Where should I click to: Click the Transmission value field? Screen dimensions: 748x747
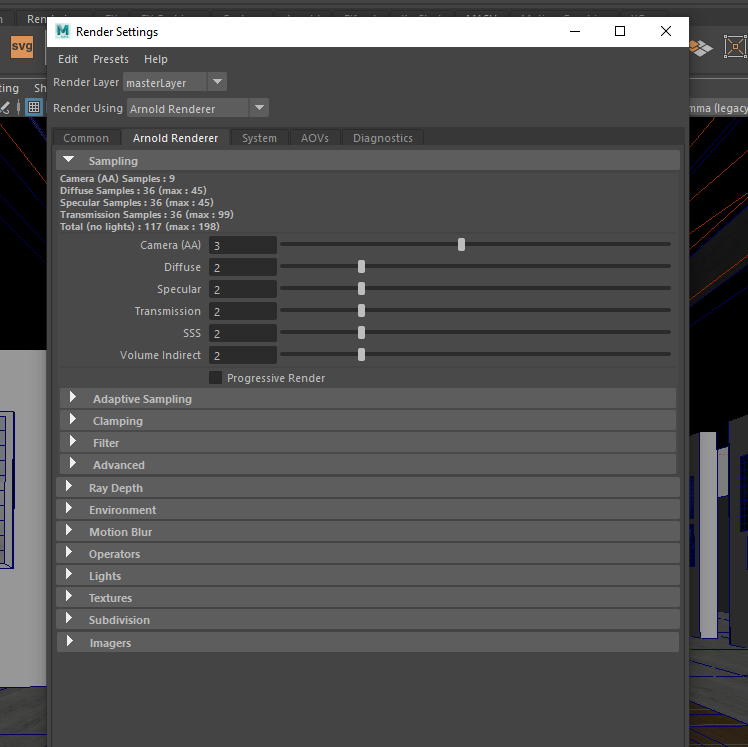243,311
